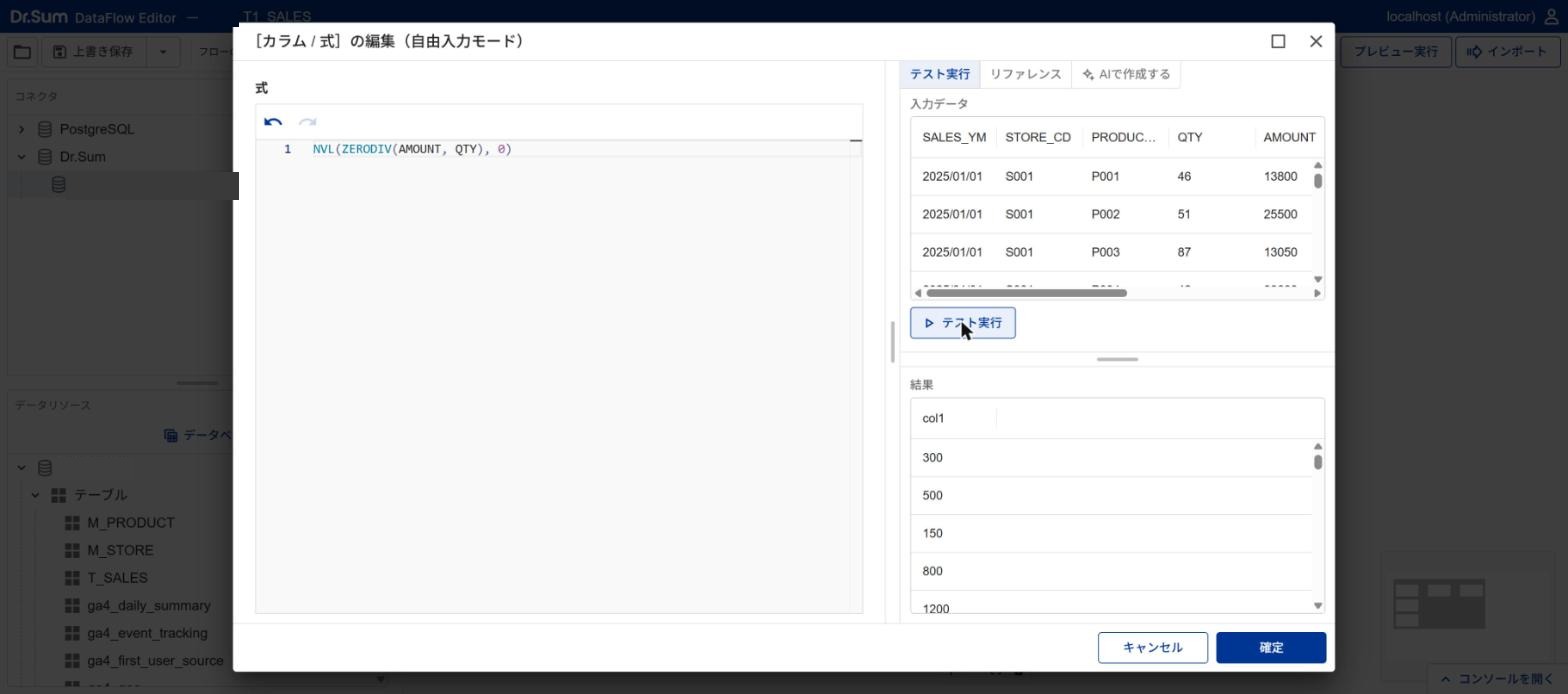Click the 上書き保存 button
1568x694 pixels.
(93, 52)
